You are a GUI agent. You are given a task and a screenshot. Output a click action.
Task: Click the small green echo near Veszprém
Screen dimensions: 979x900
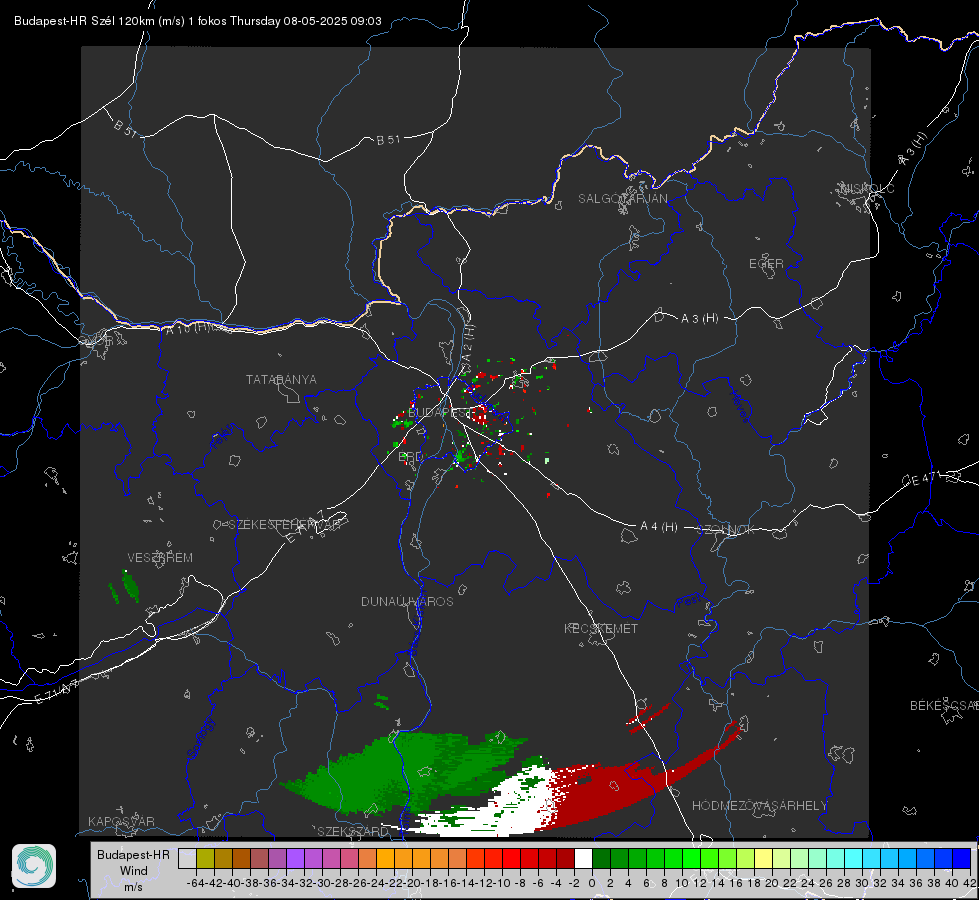coord(130,586)
